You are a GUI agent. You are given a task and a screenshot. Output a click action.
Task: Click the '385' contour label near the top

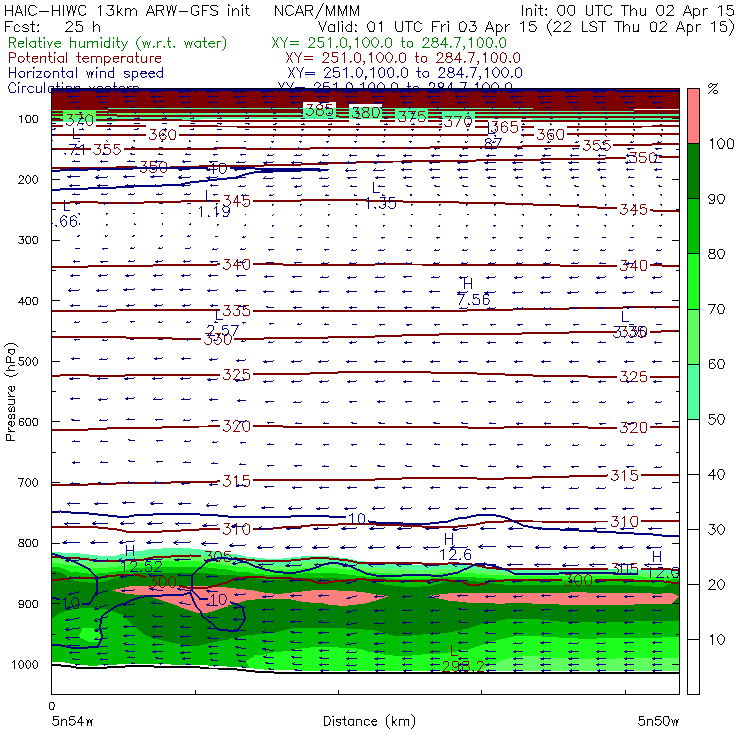tap(320, 110)
